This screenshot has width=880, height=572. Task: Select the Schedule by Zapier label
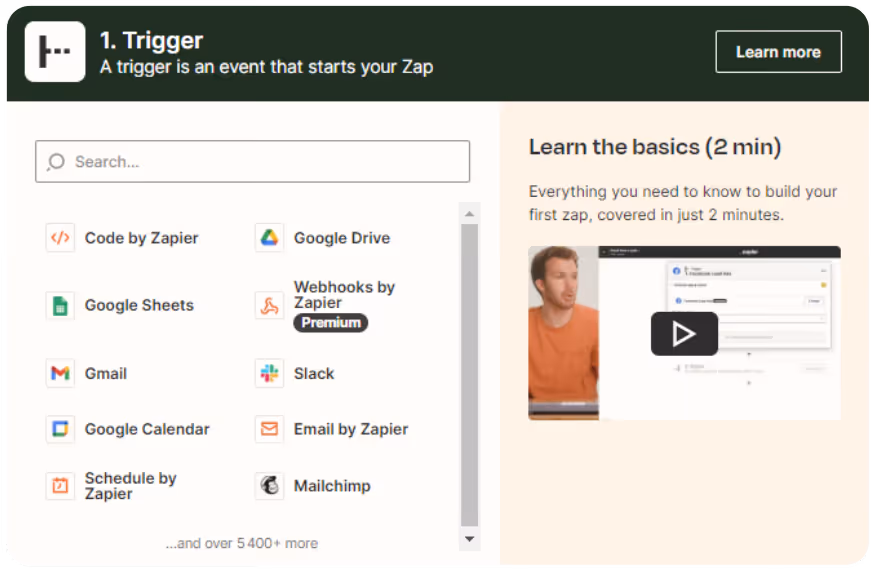point(130,486)
